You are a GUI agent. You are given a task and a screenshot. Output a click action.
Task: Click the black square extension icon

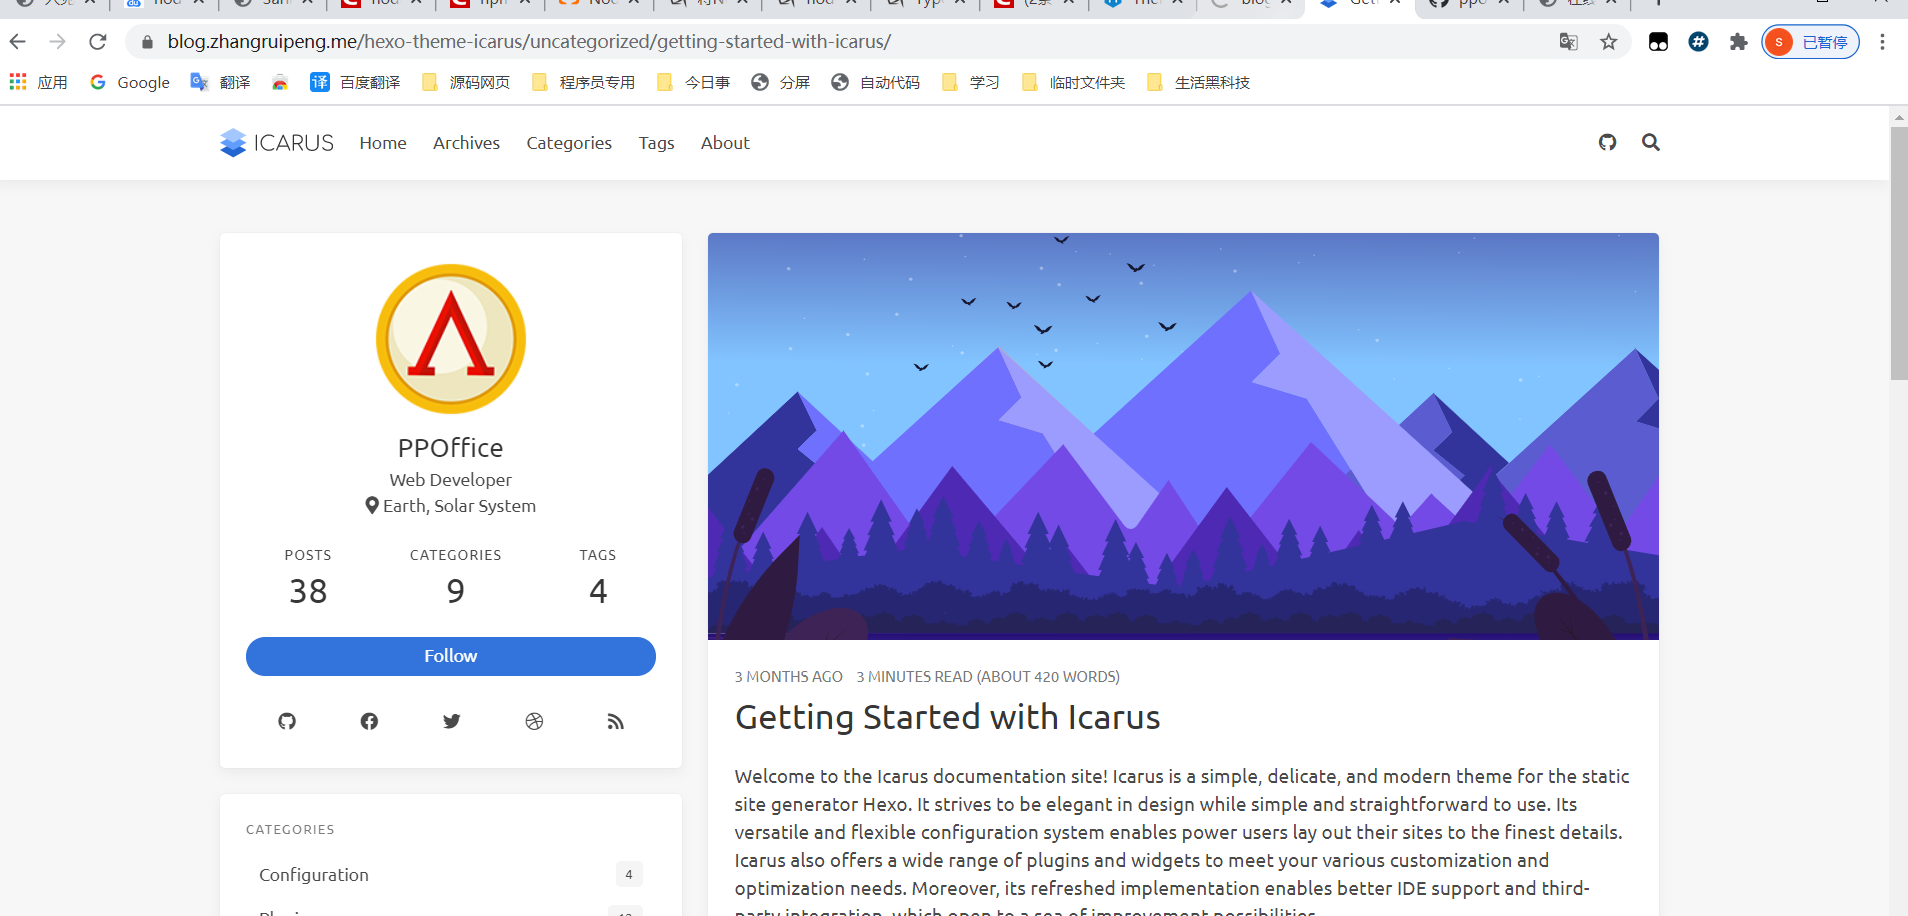[1658, 42]
